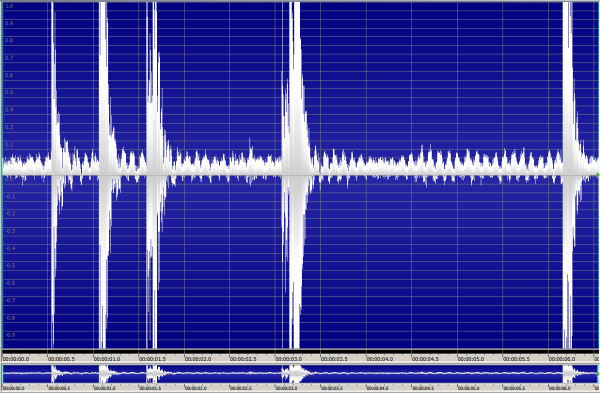Click 00:00:04.0 on the lower overview ruler
600x393 pixels.
click(378, 388)
